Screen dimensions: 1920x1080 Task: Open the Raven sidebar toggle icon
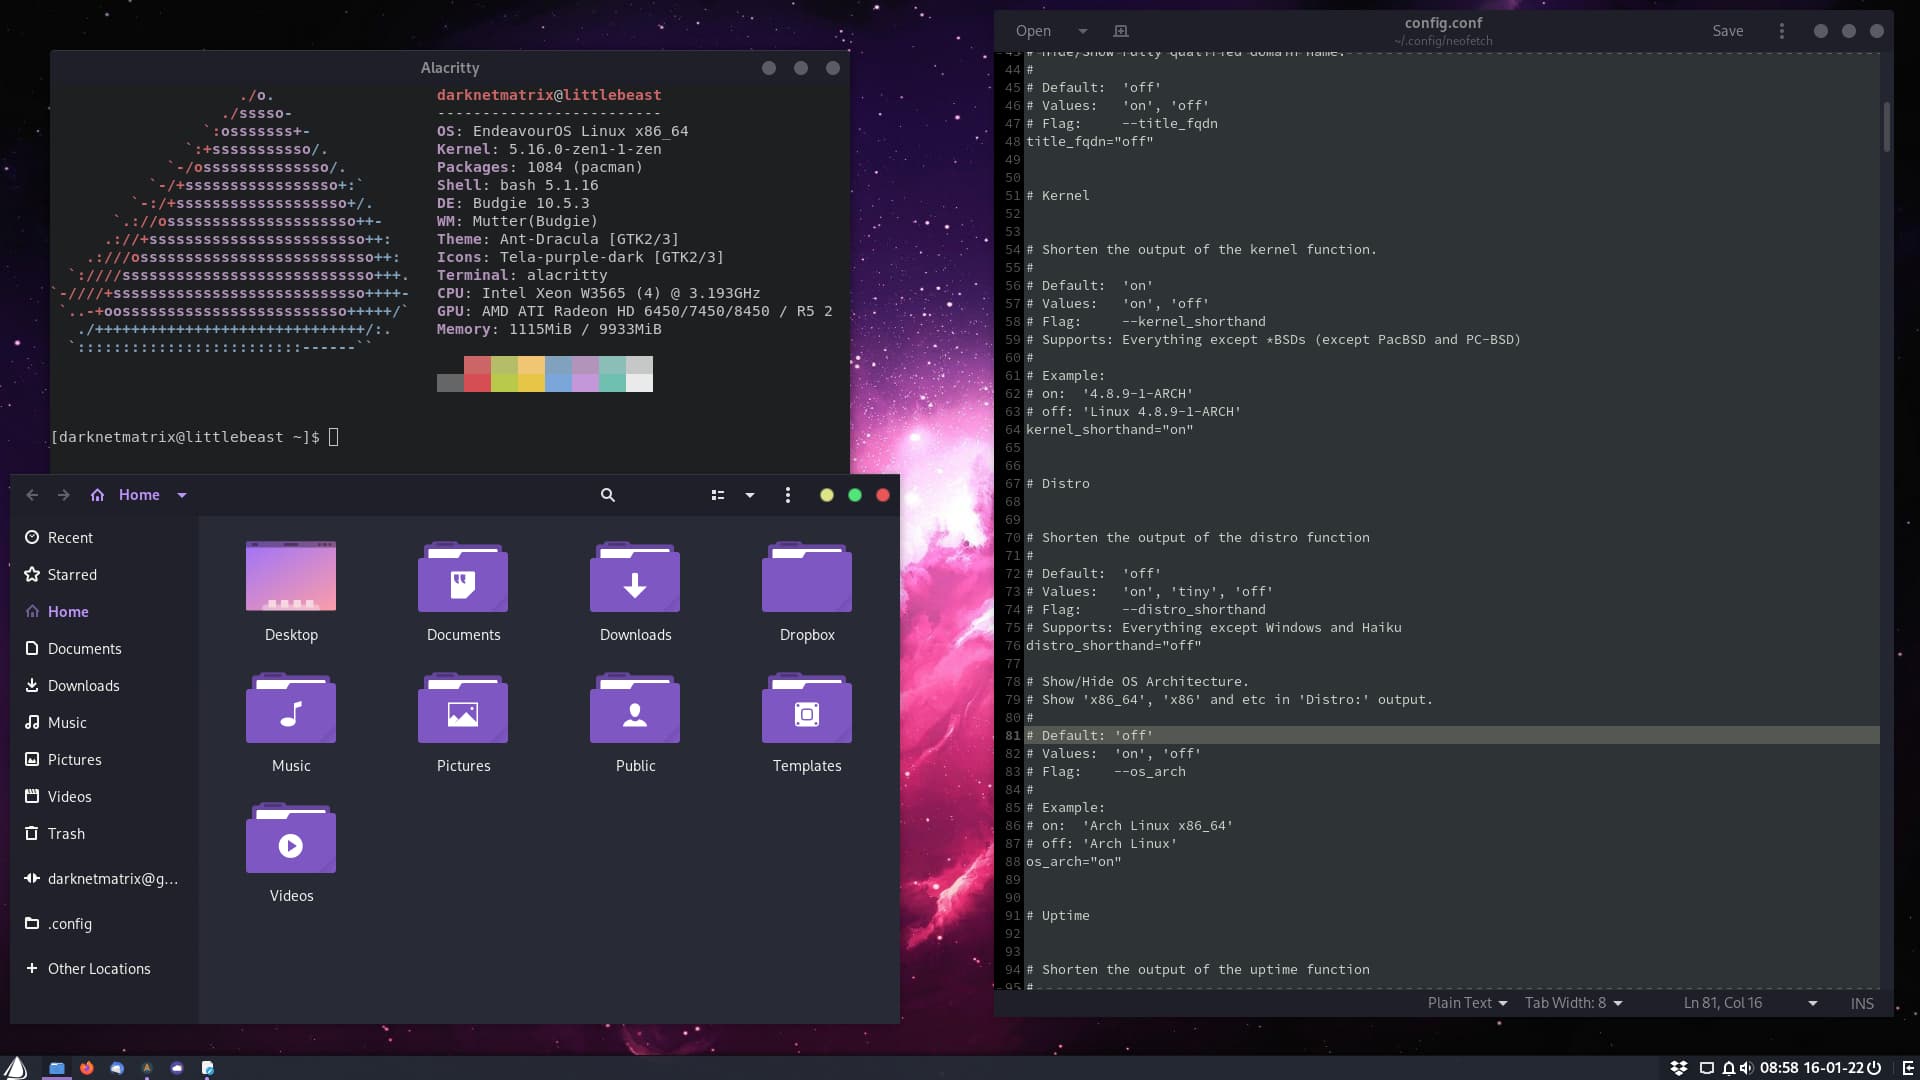[x=1907, y=1068]
